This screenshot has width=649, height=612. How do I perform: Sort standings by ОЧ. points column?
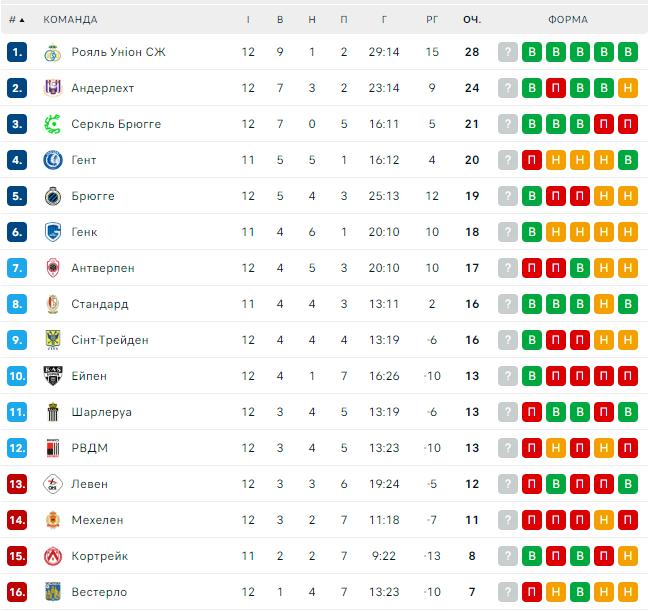[x=472, y=20]
